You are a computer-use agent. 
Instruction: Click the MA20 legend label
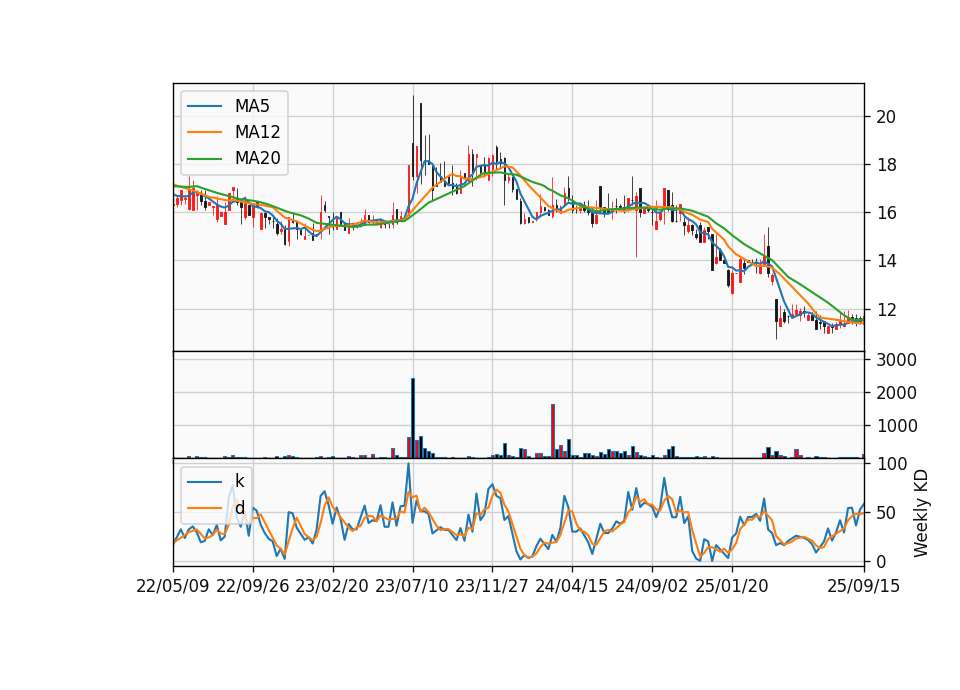pos(257,158)
